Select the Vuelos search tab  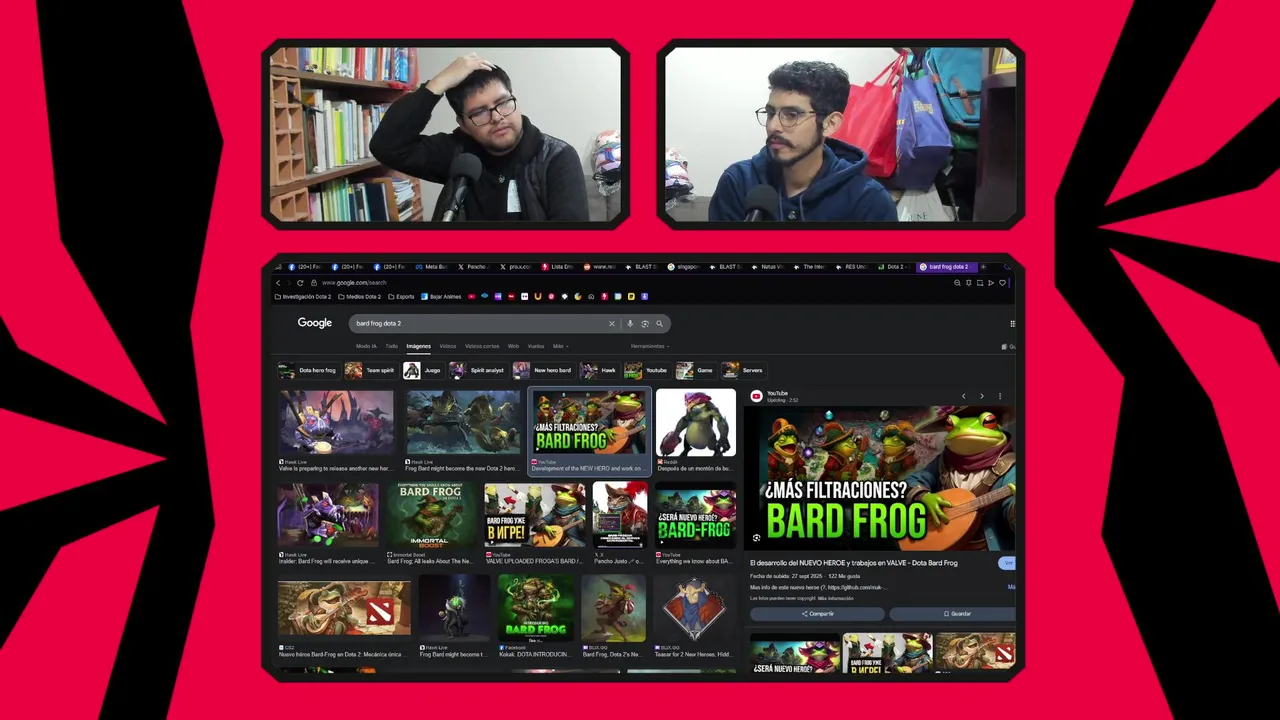click(x=536, y=346)
